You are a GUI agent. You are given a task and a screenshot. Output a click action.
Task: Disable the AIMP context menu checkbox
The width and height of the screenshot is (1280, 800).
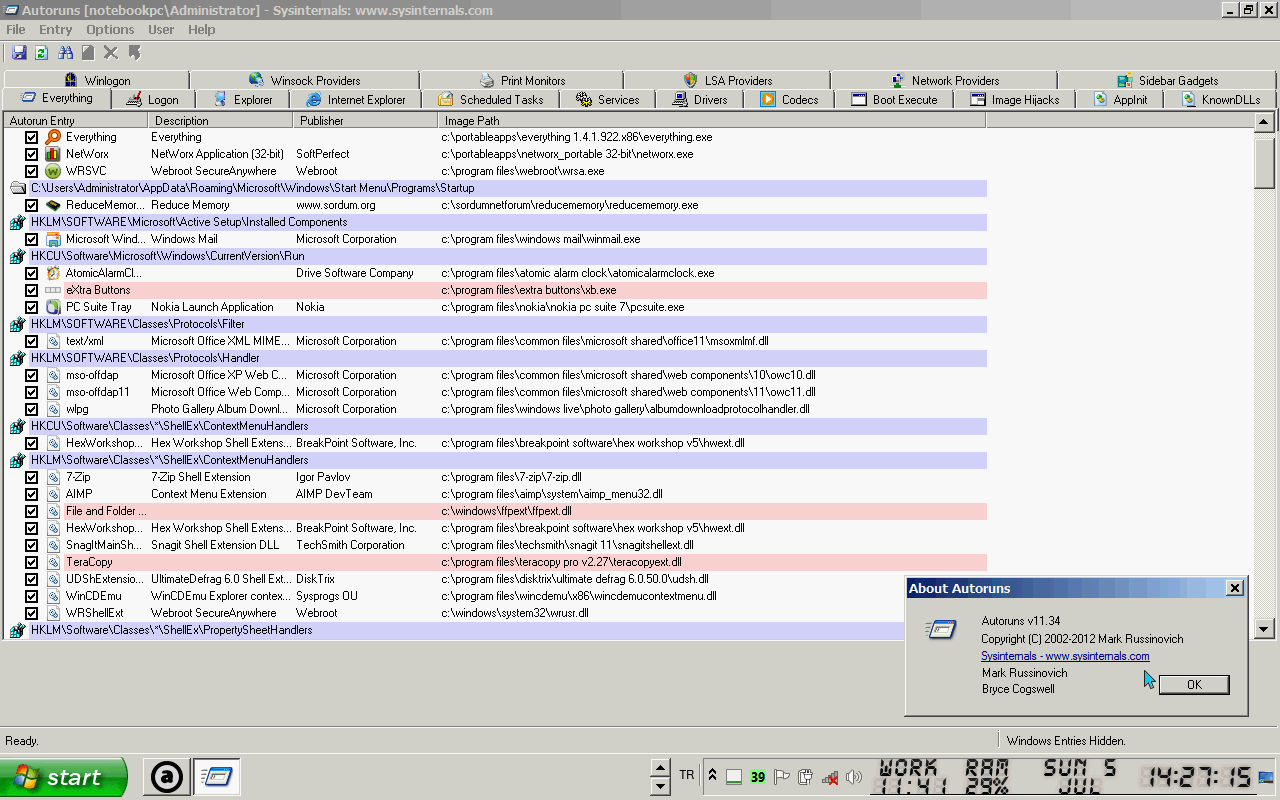32,494
